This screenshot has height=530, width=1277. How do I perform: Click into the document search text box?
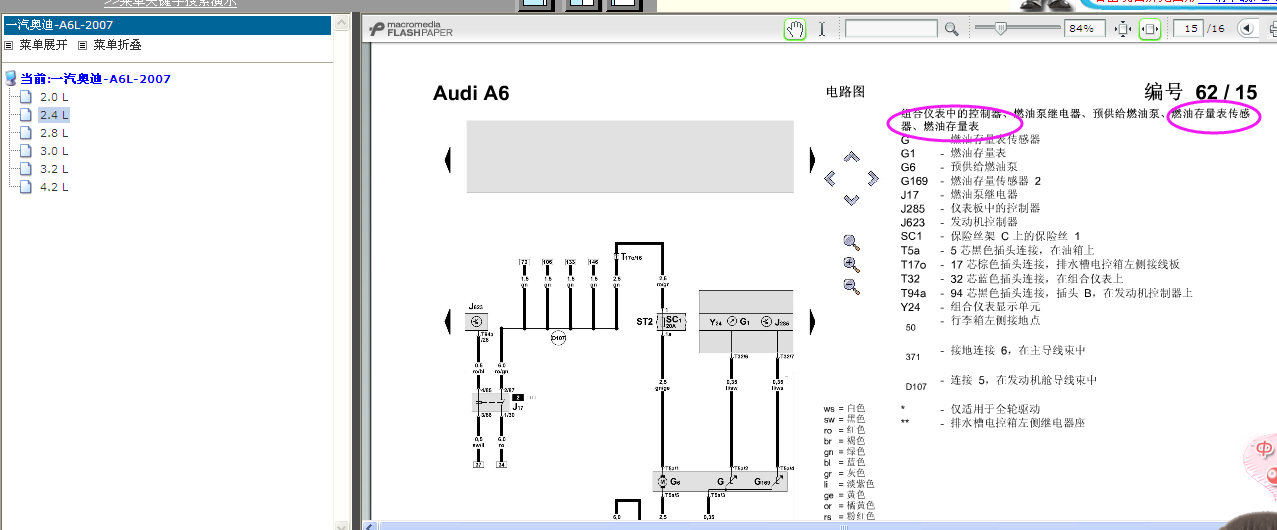892,29
